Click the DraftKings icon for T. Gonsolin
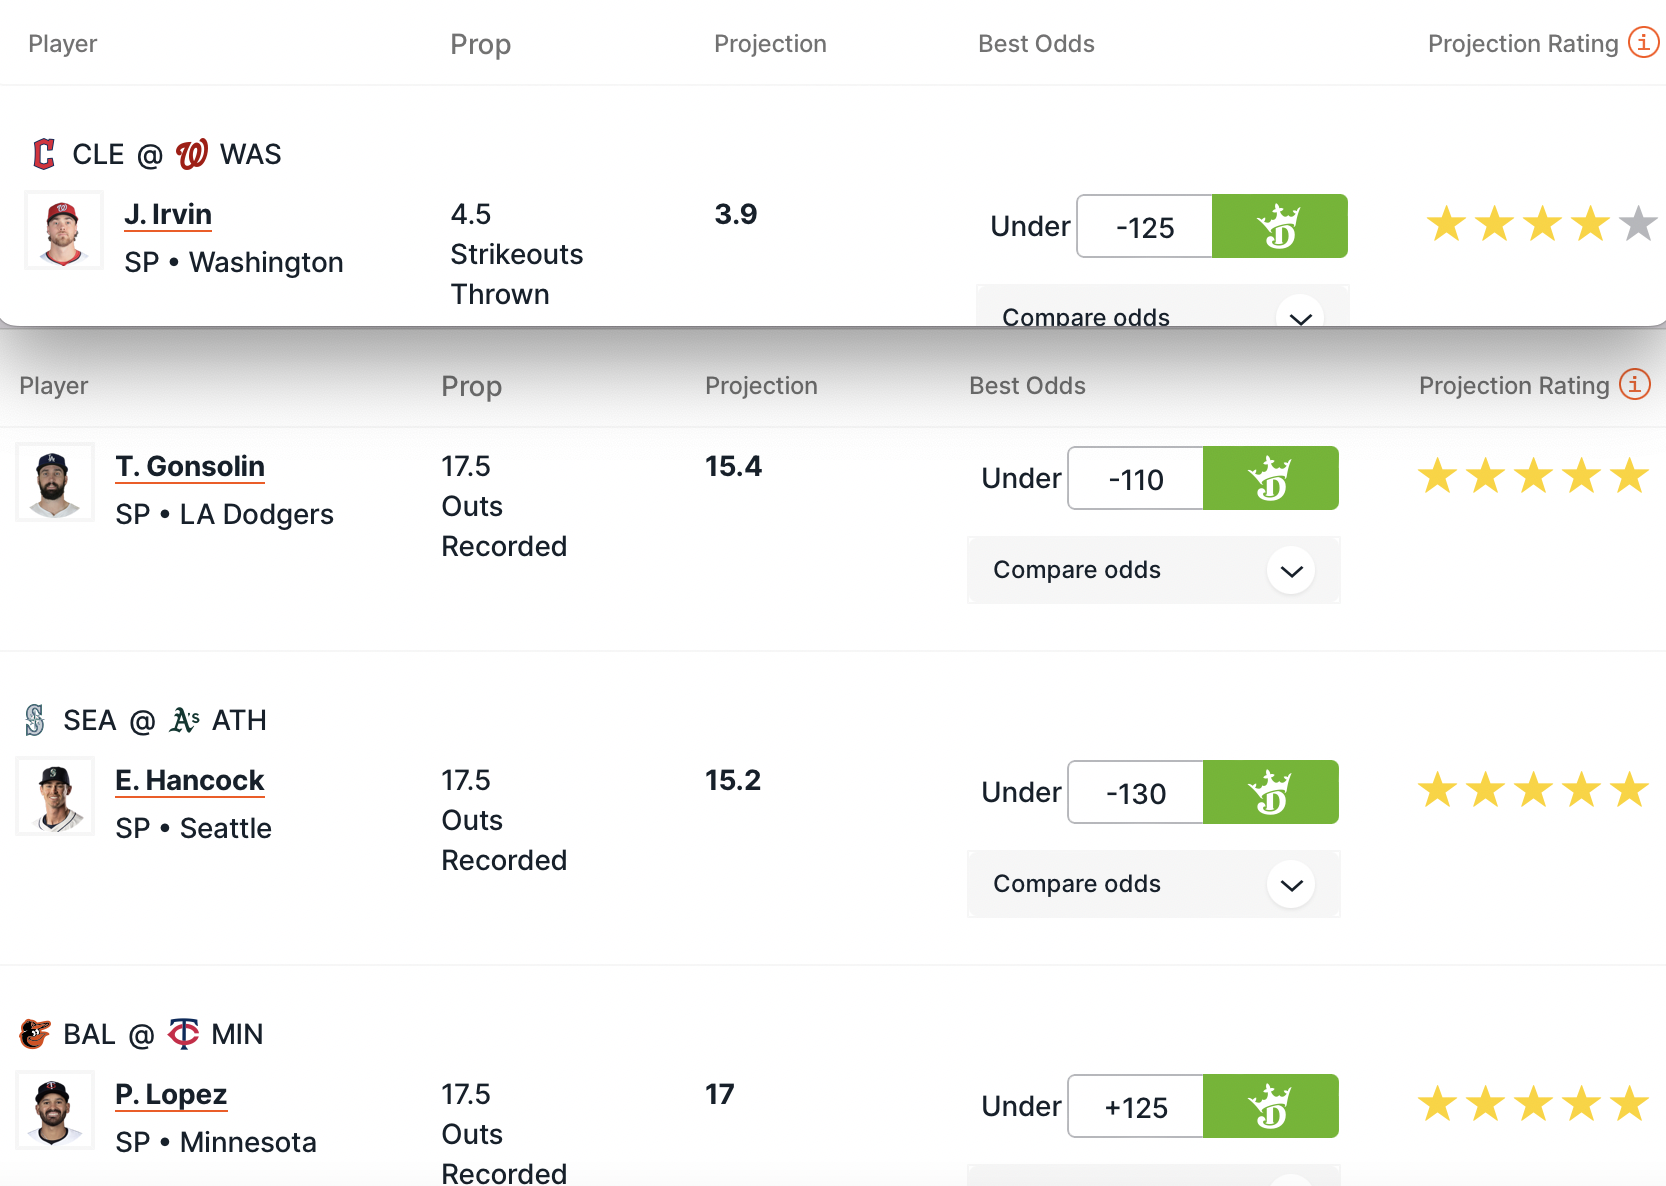 (1270, 478)
